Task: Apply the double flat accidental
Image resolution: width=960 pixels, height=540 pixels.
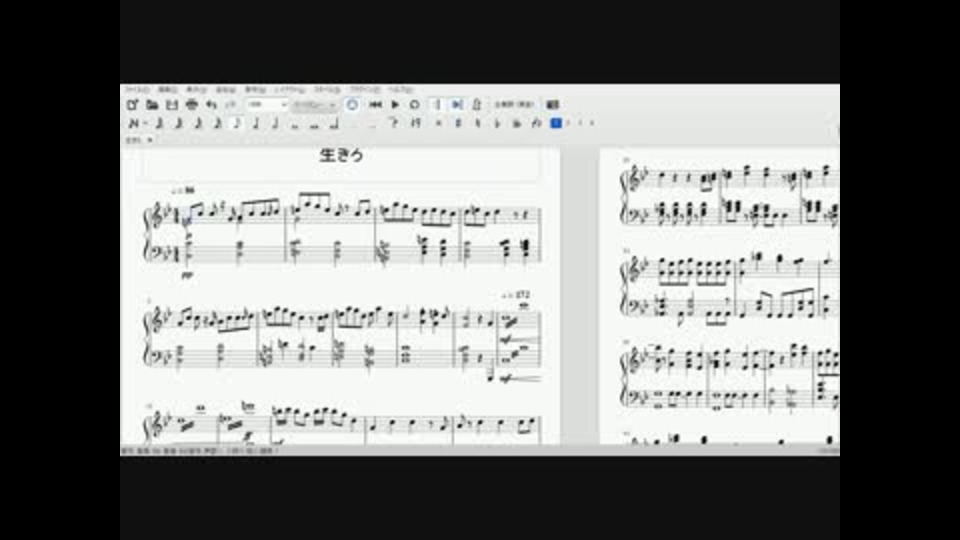Action: tap(517, 123)
